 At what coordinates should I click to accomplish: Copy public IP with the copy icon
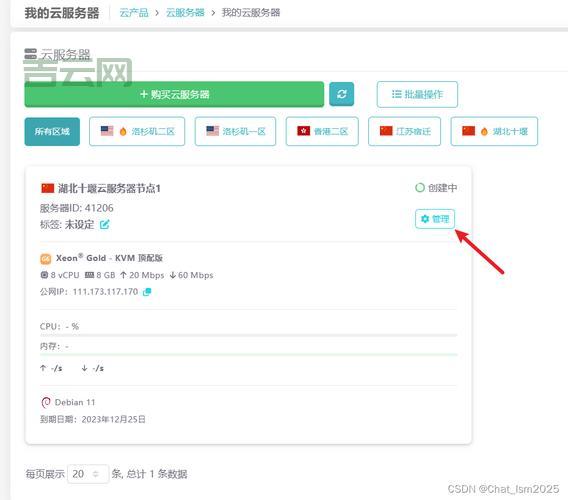point(147,292)
